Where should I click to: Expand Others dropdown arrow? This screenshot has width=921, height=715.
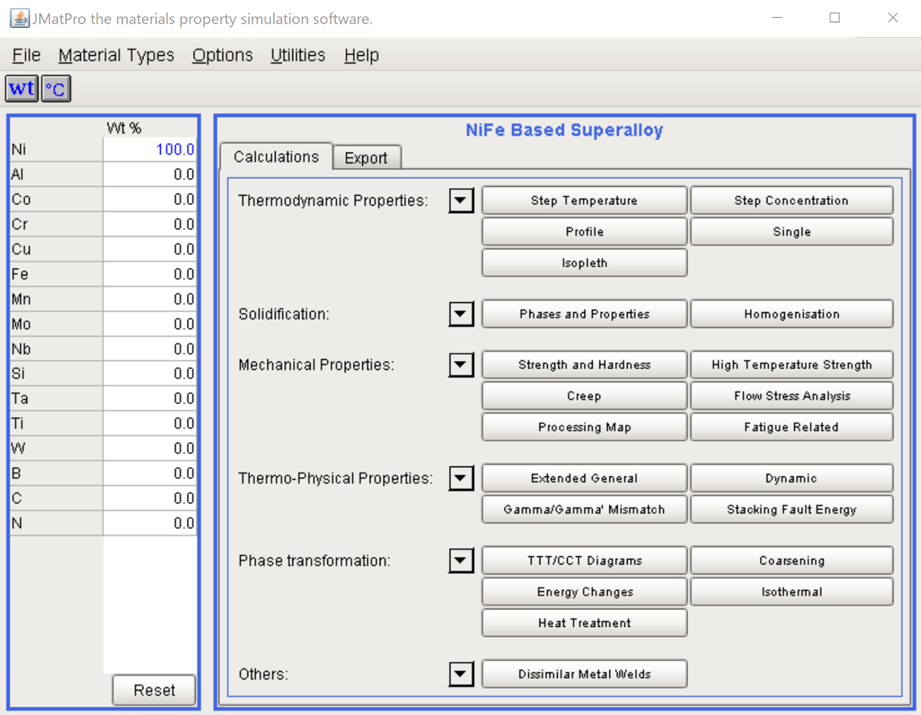(461, 674)
